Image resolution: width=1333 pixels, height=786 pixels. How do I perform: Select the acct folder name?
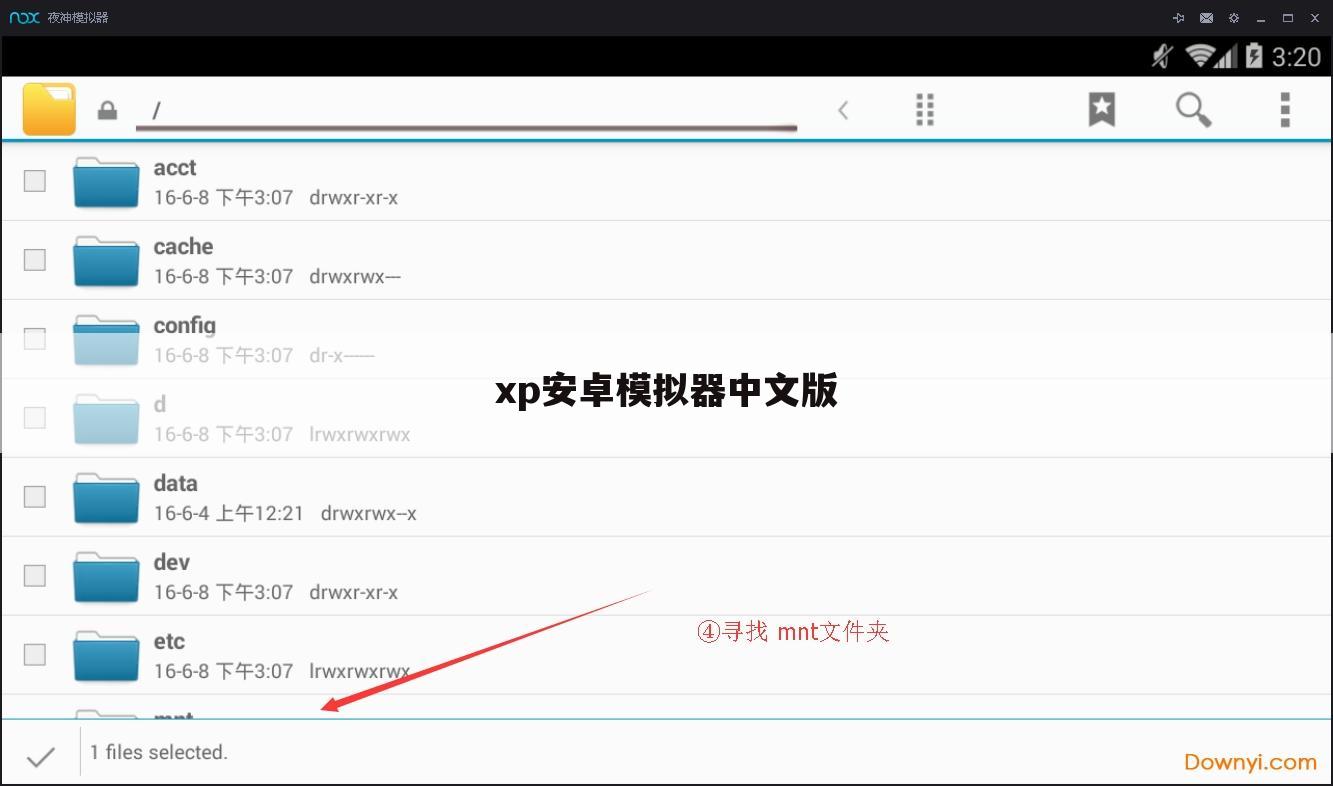click(175, 168)
